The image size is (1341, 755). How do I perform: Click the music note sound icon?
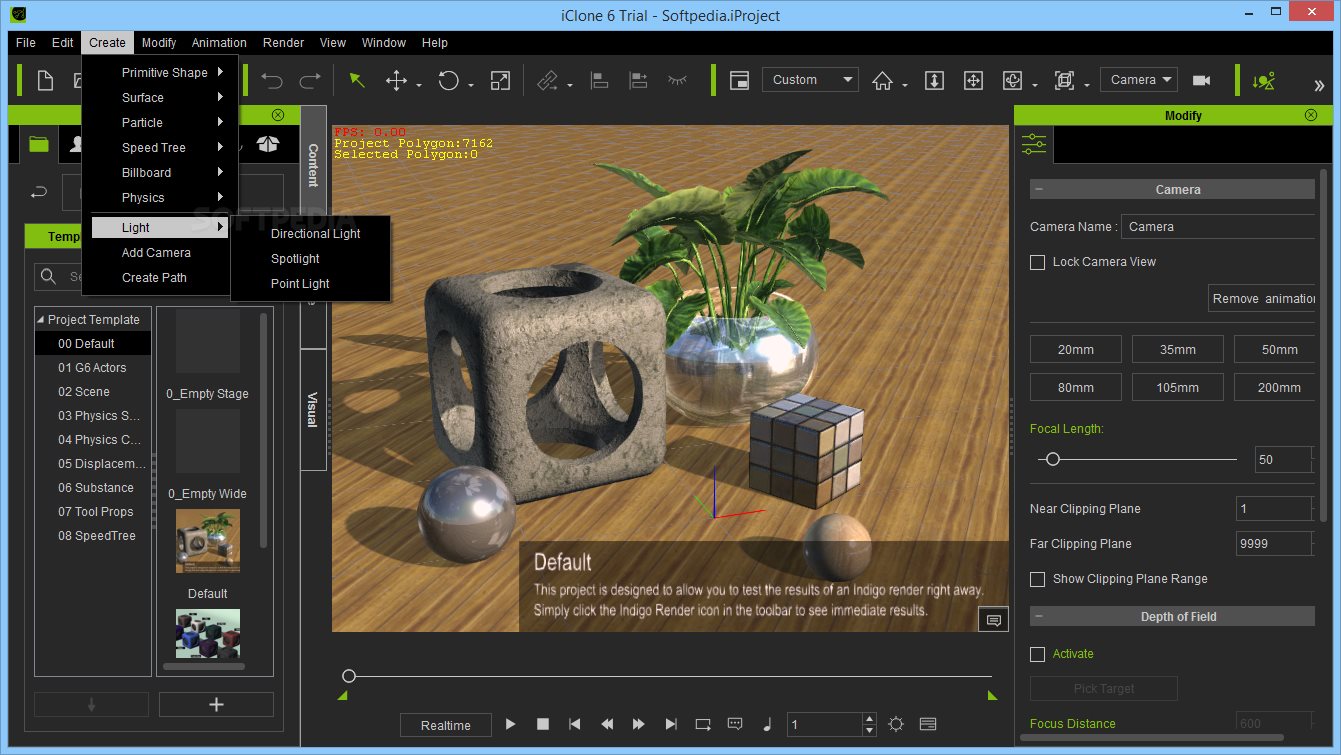[x=768, y=724]
